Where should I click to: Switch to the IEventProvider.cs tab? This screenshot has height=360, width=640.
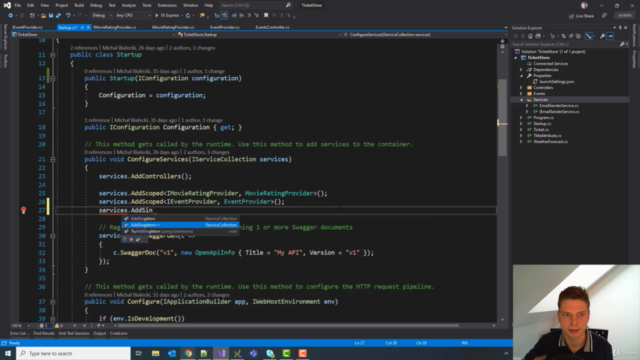(27, 27)
